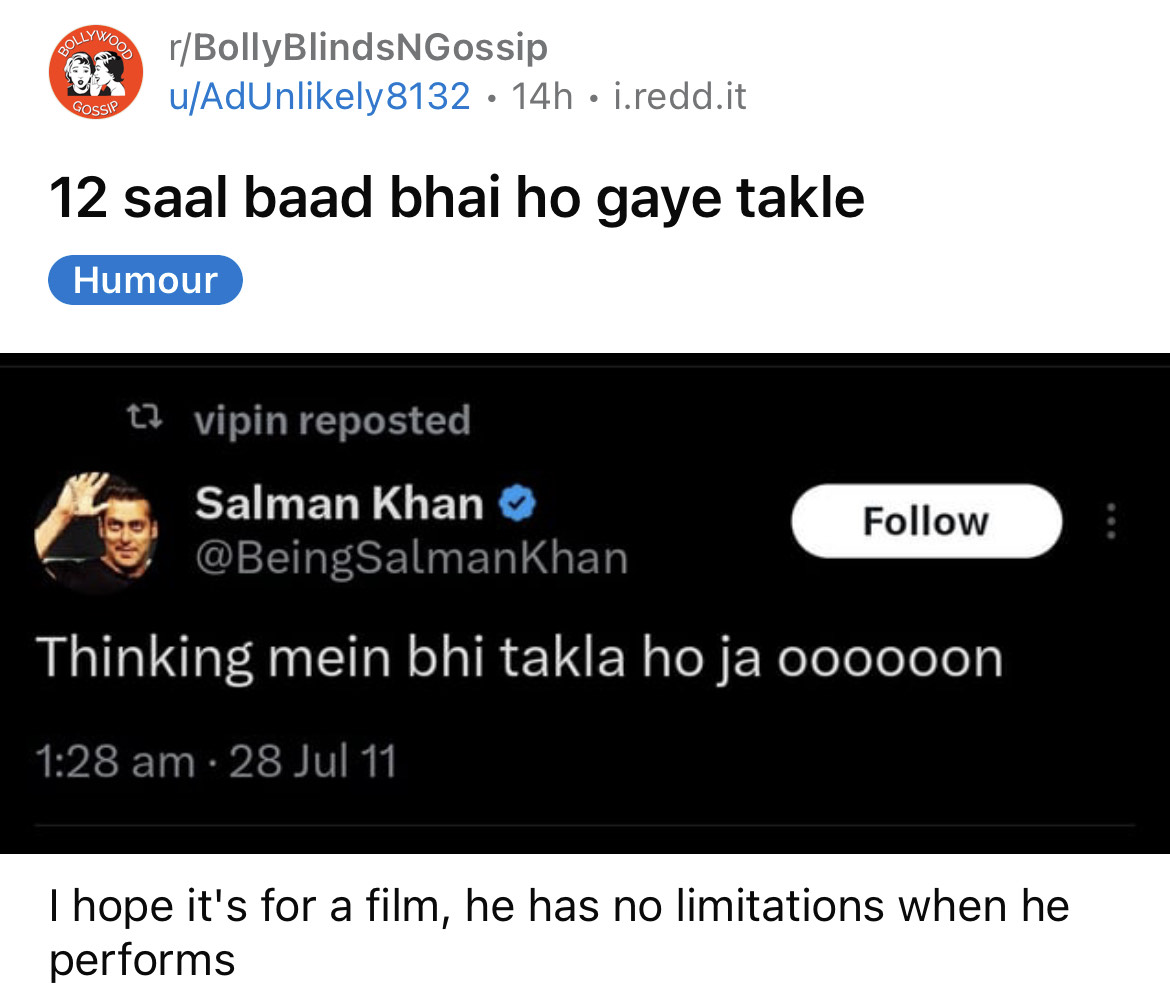The height and width of the screenshot is (1002, 1170).
Task: Click the 14h post age timestamp
Action: pos(542,96)
